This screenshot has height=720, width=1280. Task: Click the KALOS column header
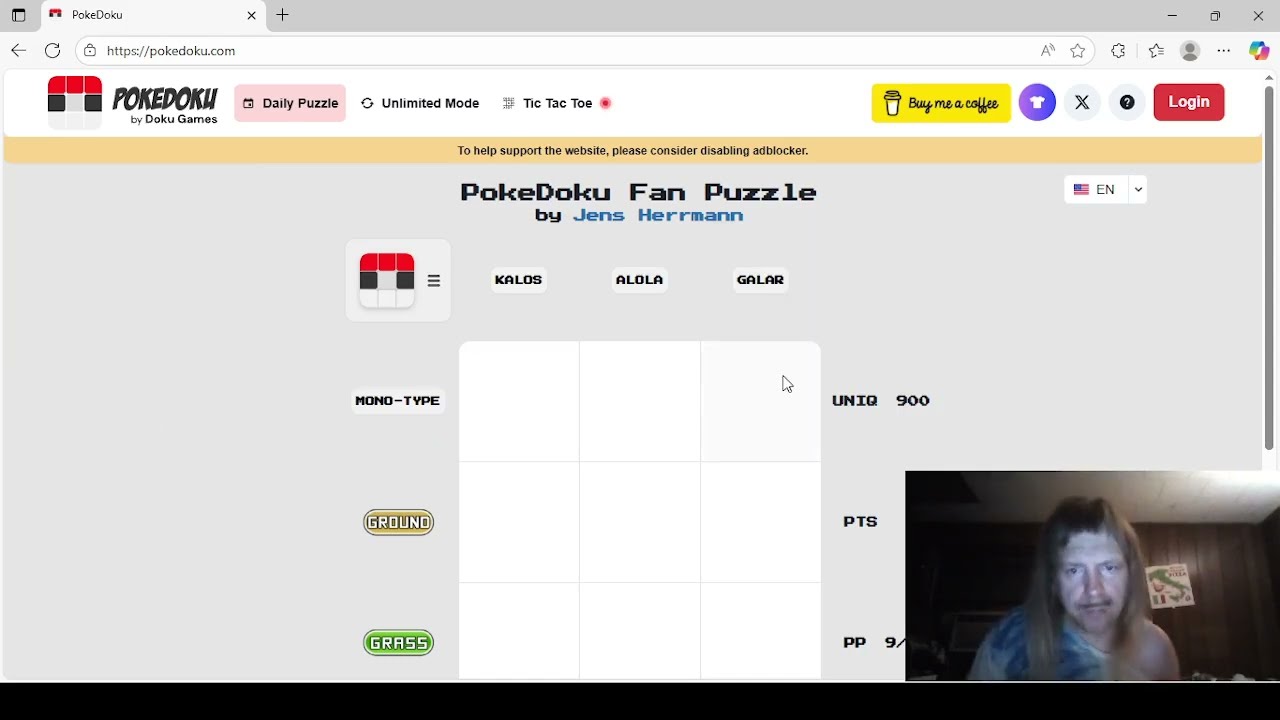518,280
